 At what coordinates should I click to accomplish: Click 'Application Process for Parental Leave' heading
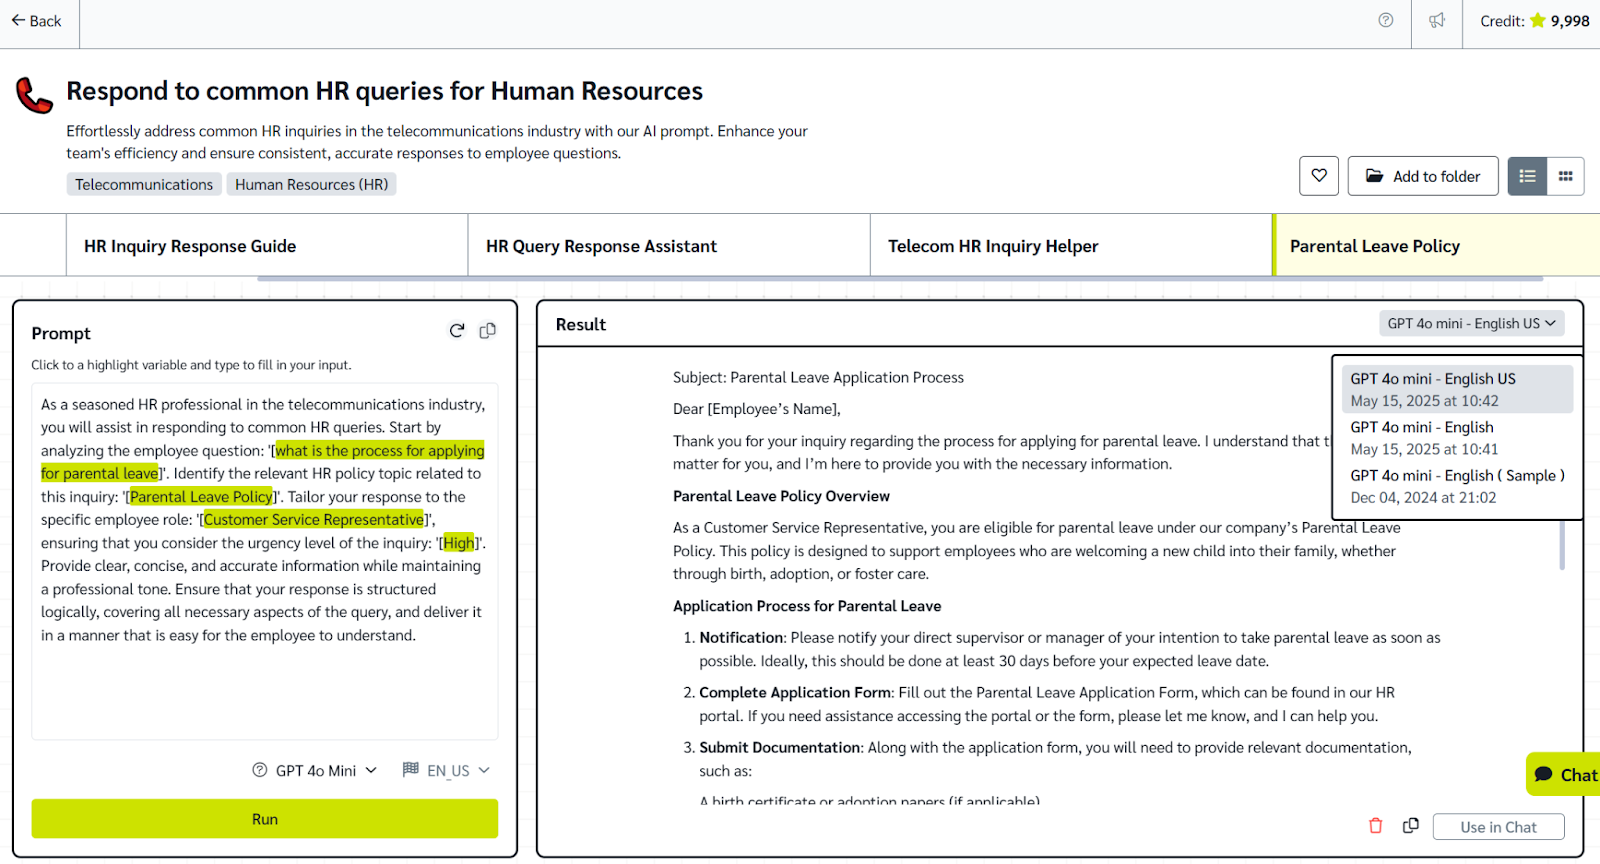coord(807,606)
